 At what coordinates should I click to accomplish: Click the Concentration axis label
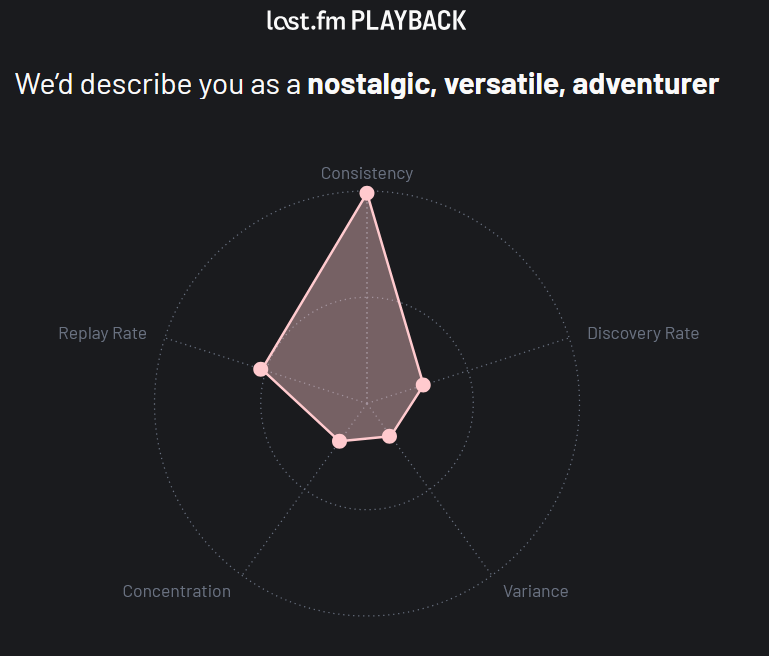pyautogui.click(x=177, y=591)
